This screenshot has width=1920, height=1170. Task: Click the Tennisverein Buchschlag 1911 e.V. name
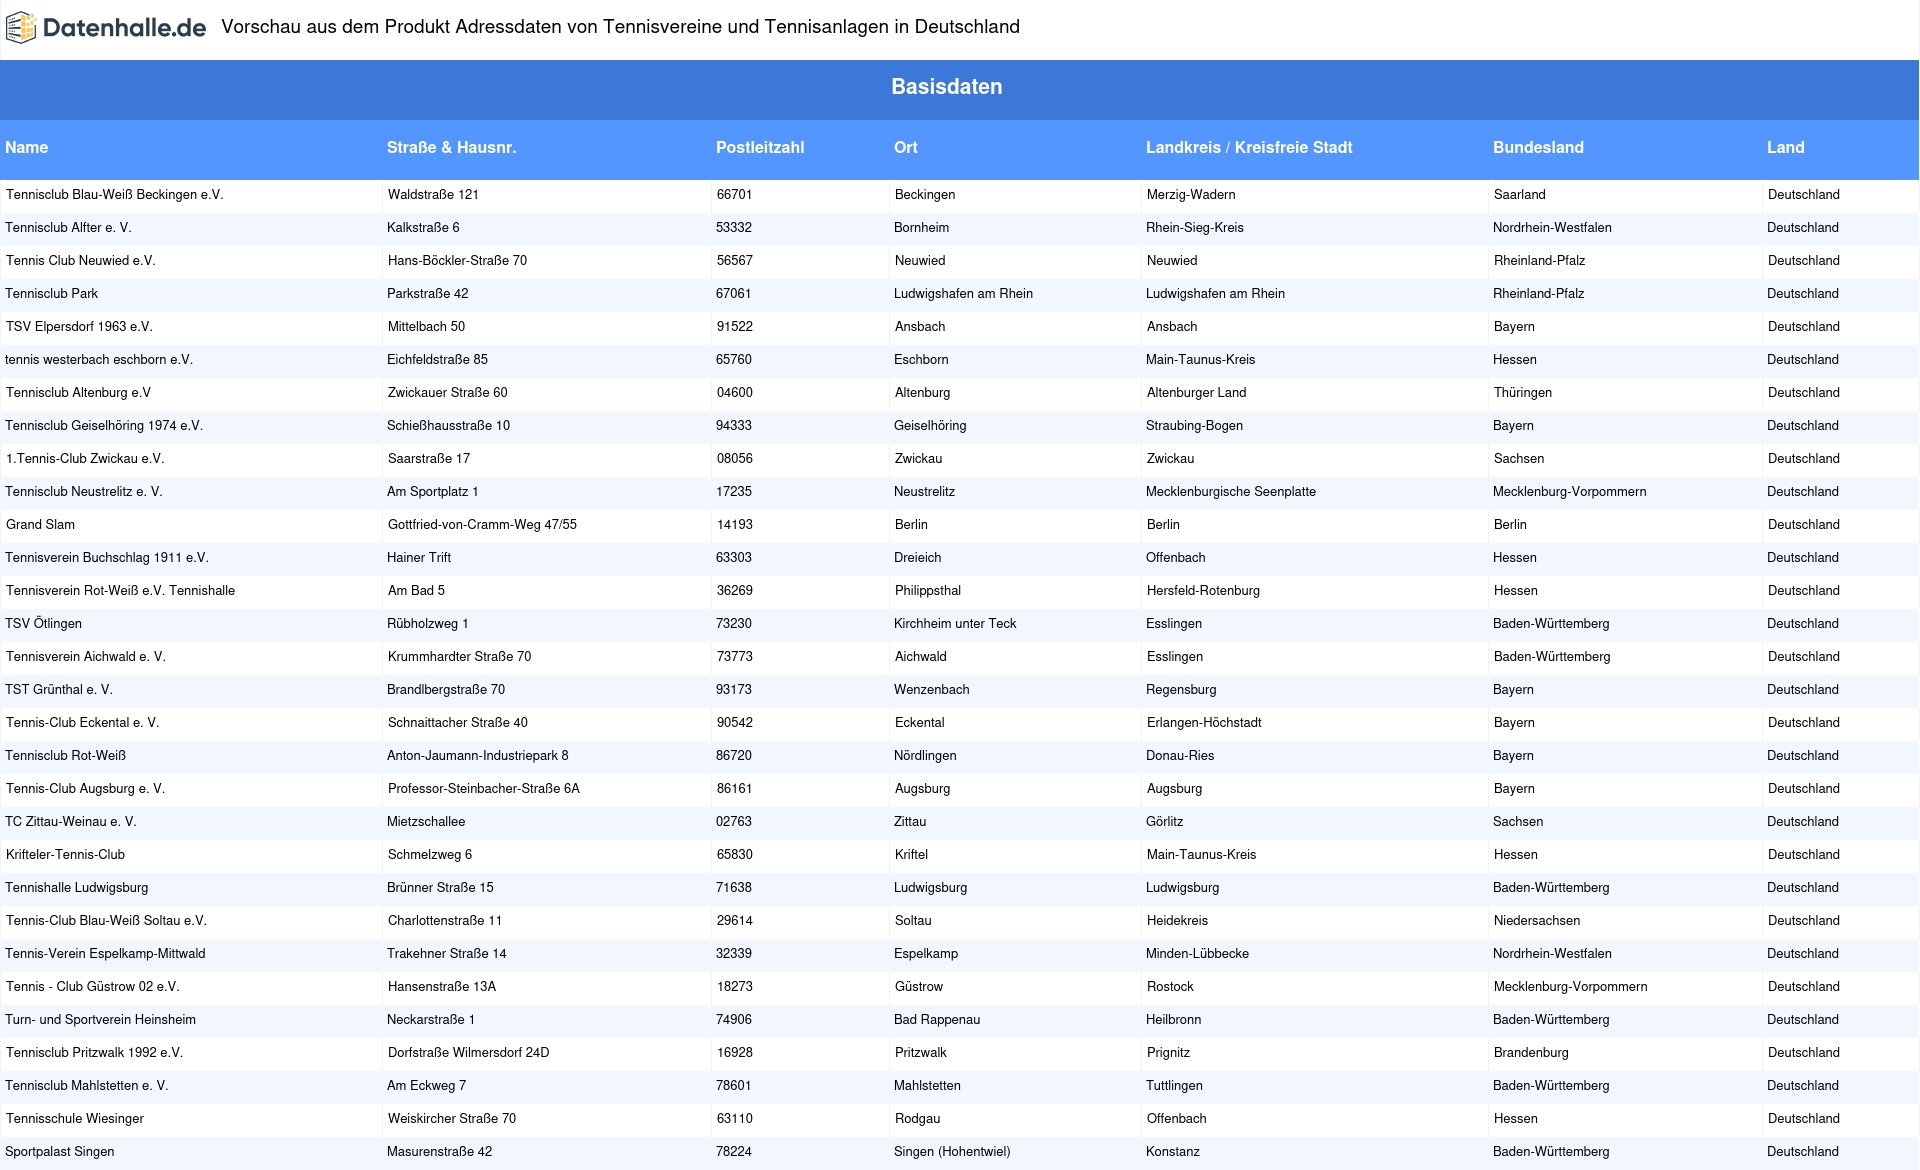[x=106, y=558]
